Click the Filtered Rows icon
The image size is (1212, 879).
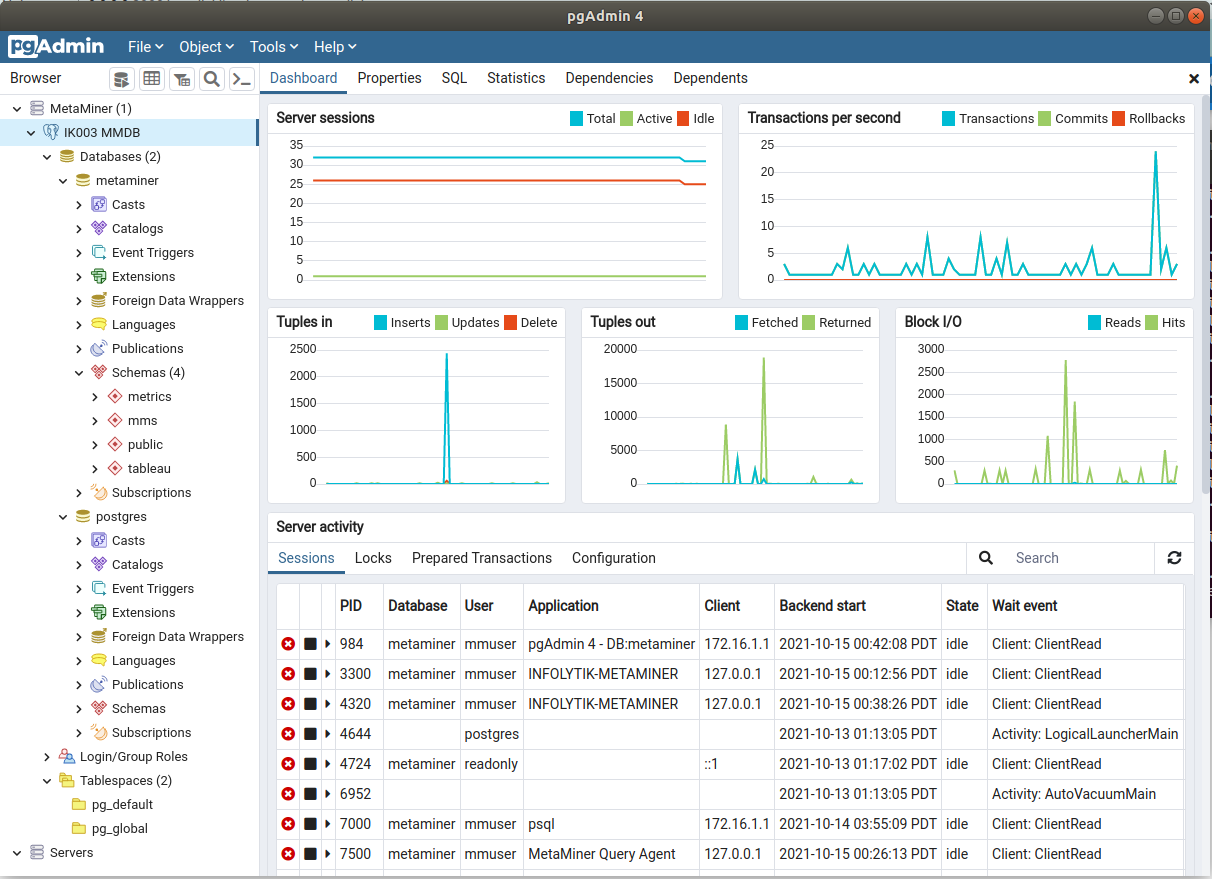(x=182, y=79)
